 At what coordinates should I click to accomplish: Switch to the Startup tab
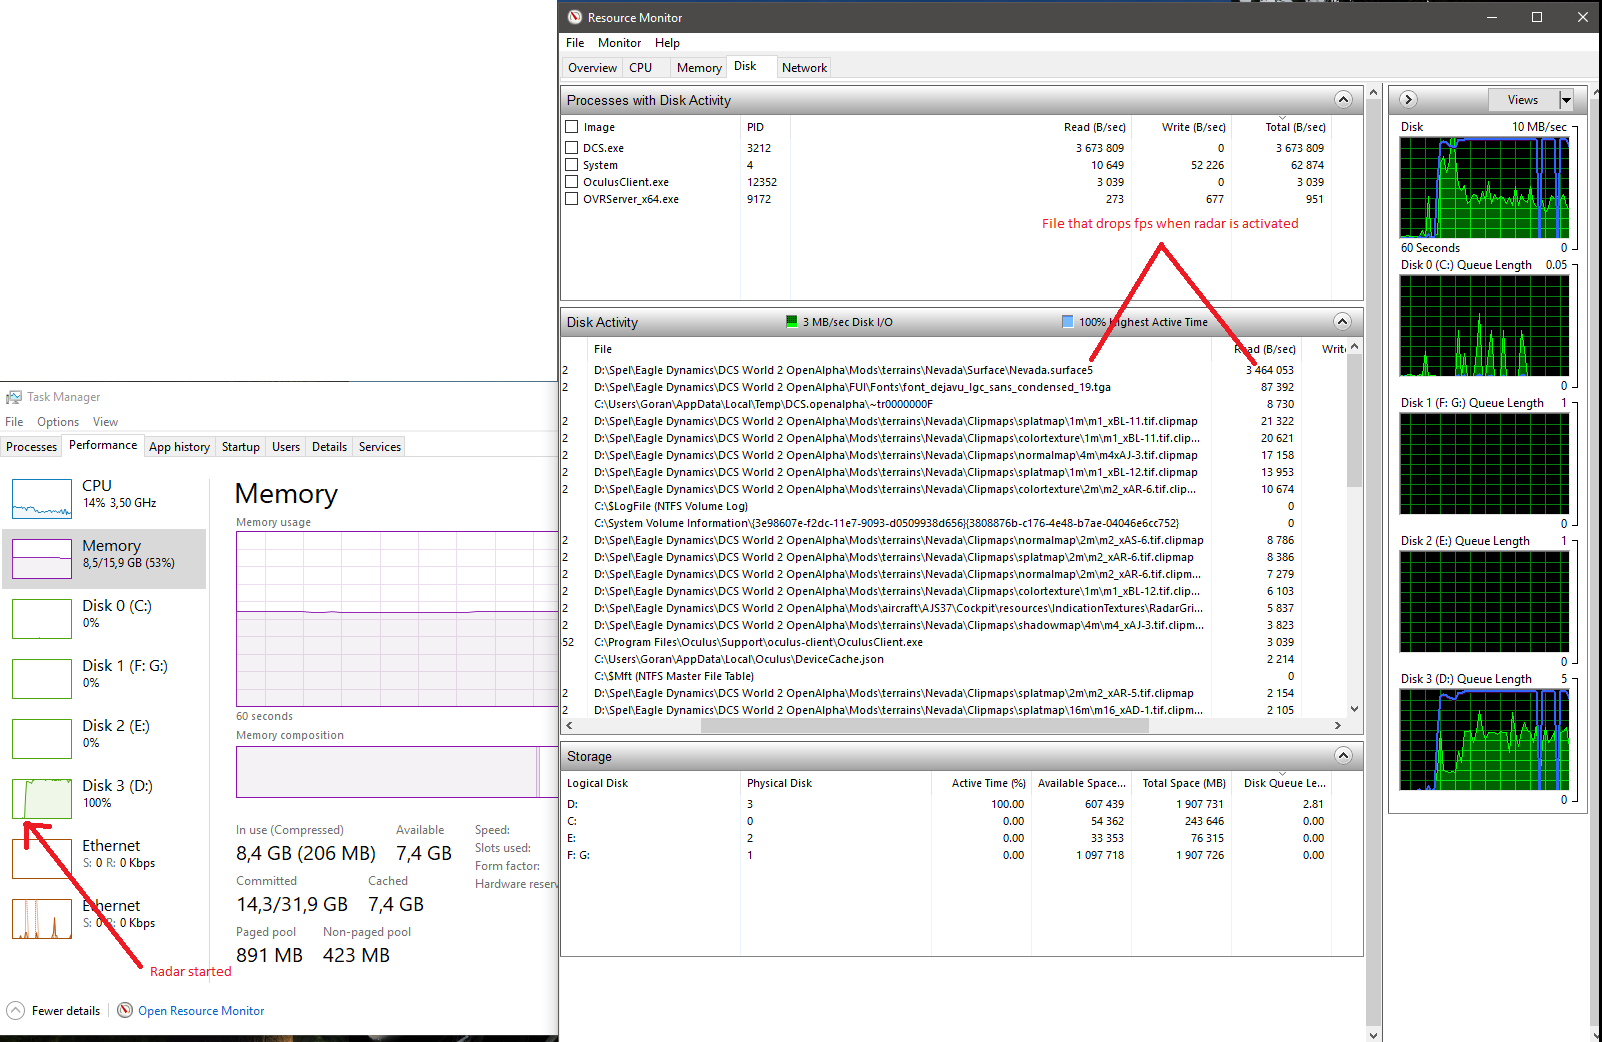pos(241,447)
